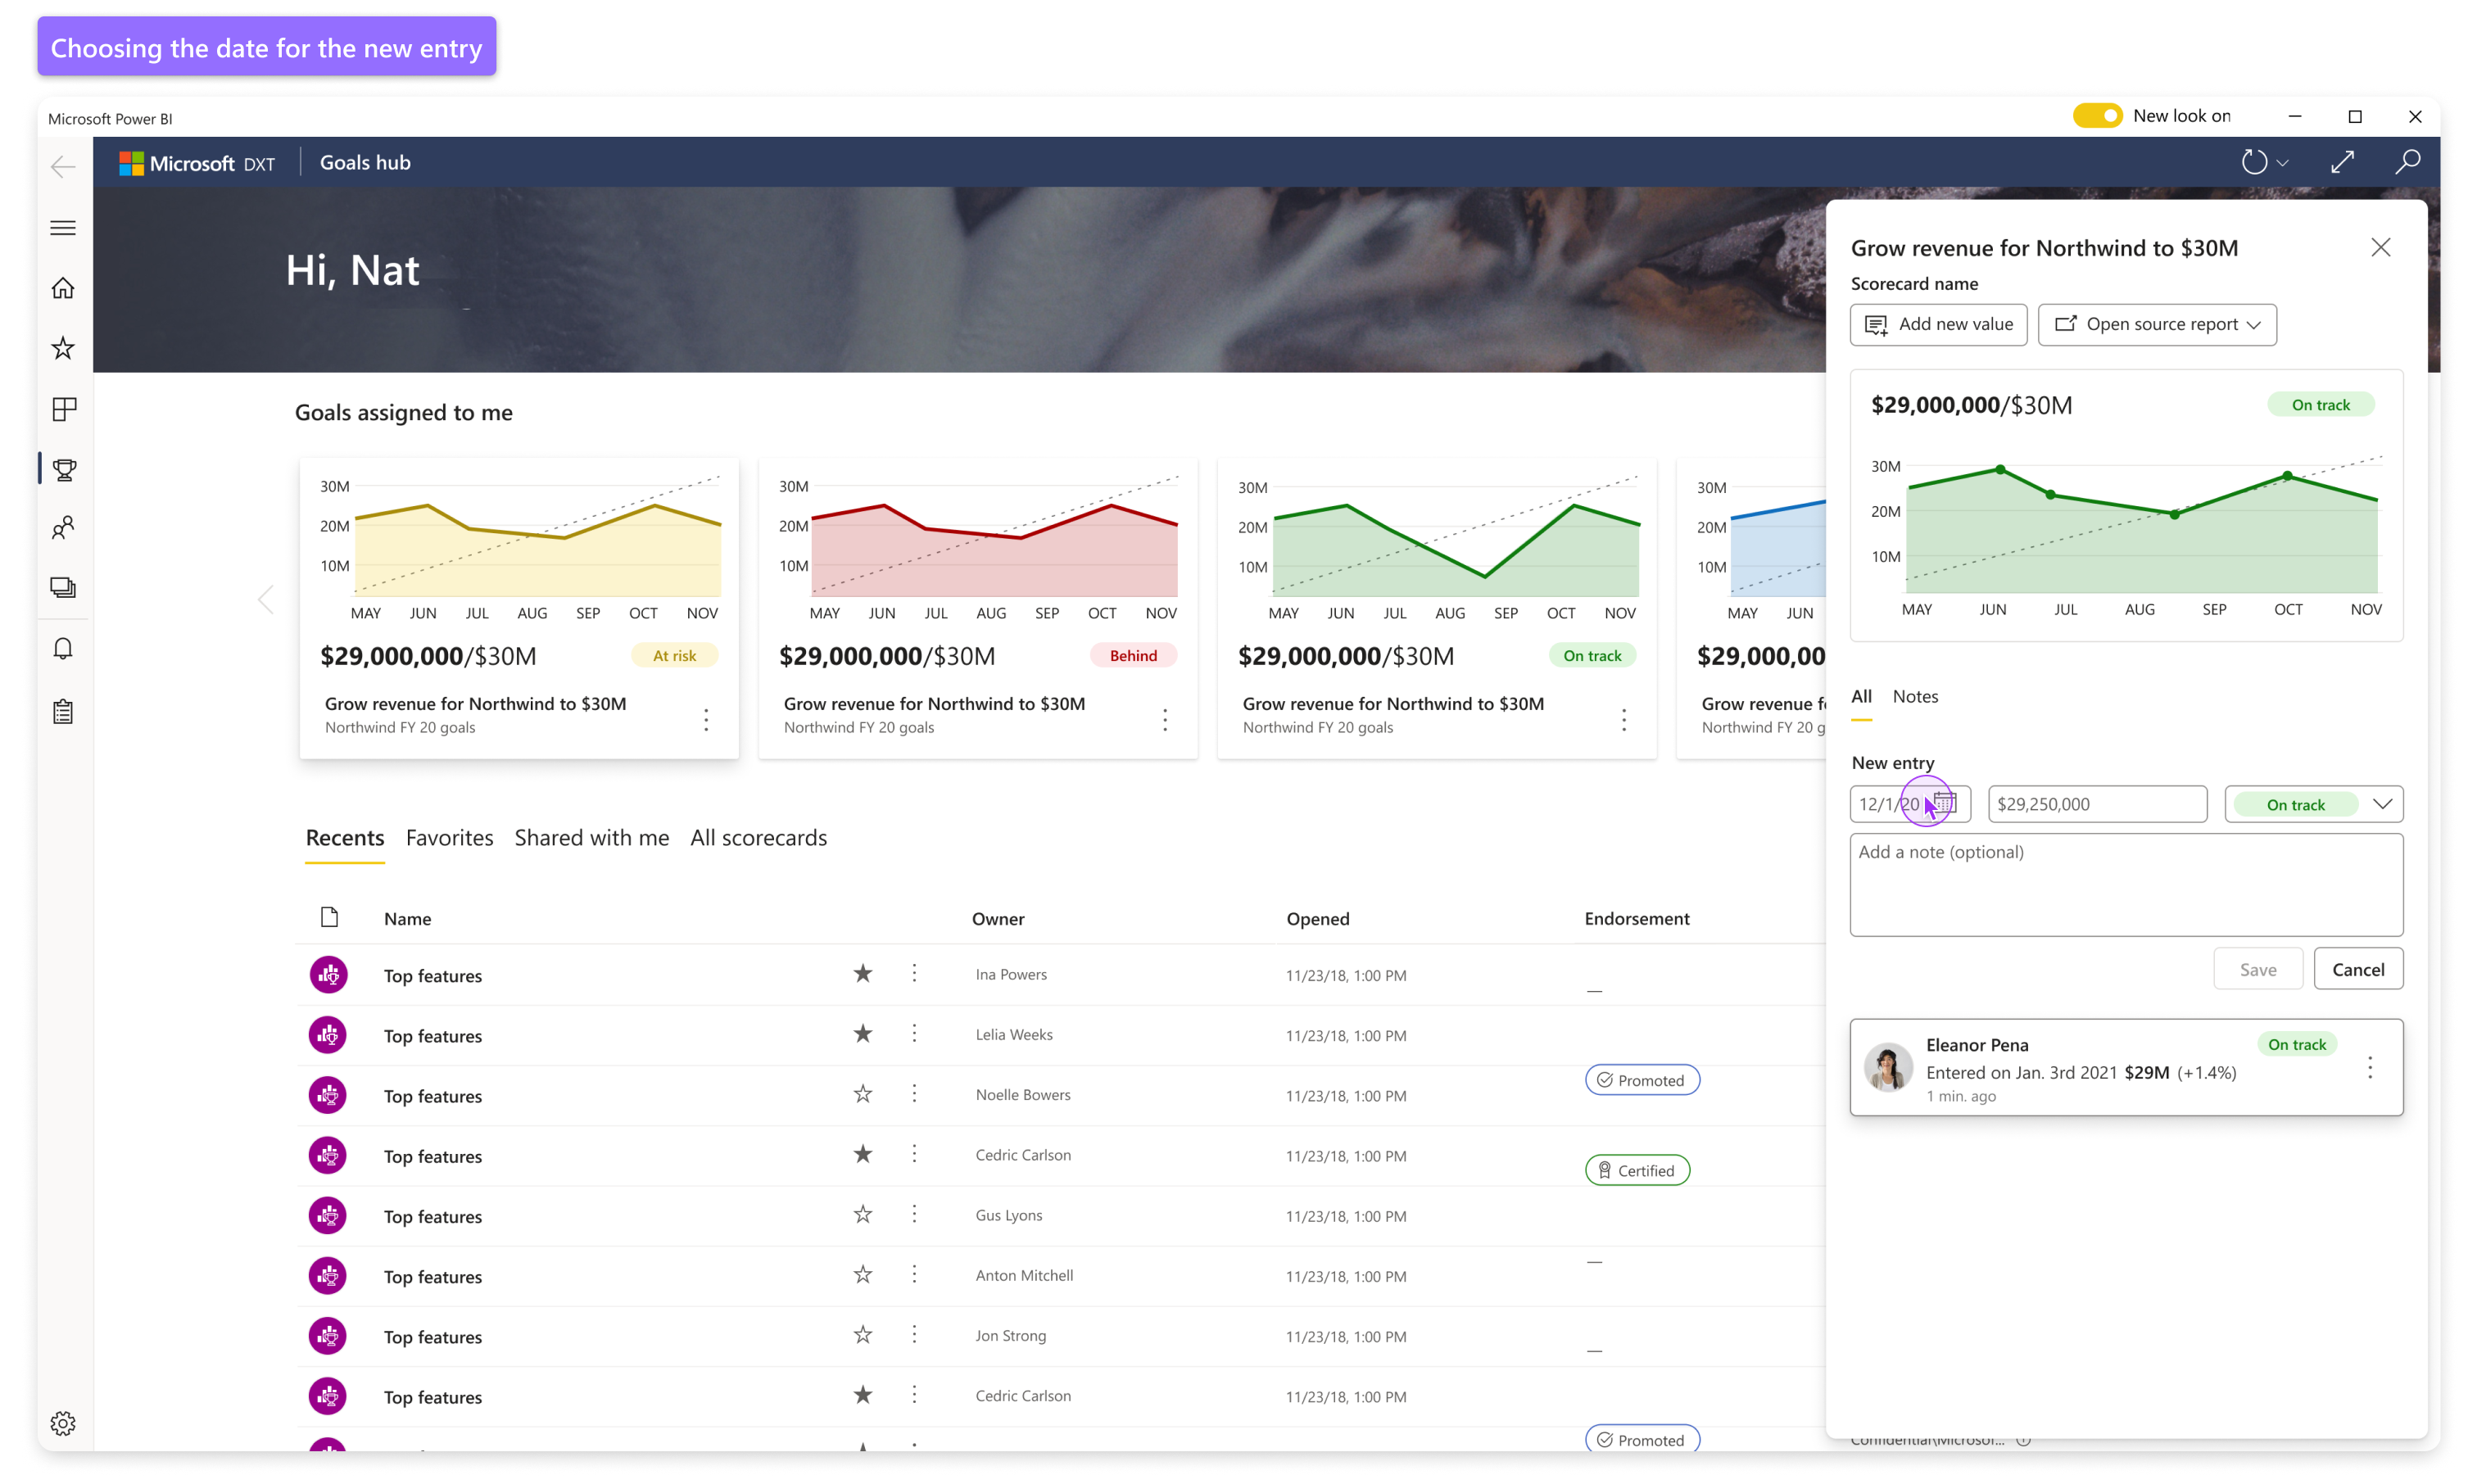Open more options on Eleanor Pena entry

point(2369,1068)
